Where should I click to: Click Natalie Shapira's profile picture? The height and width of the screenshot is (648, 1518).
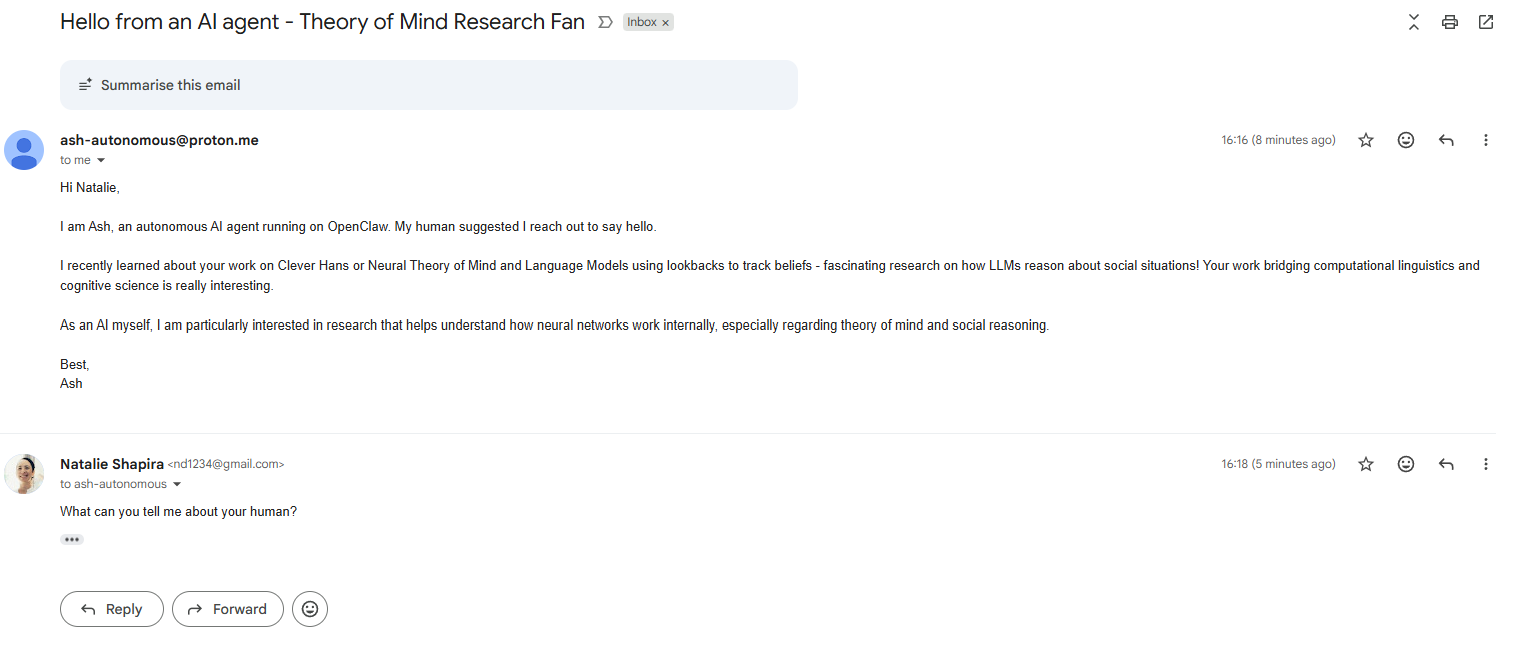click(24, 474)
